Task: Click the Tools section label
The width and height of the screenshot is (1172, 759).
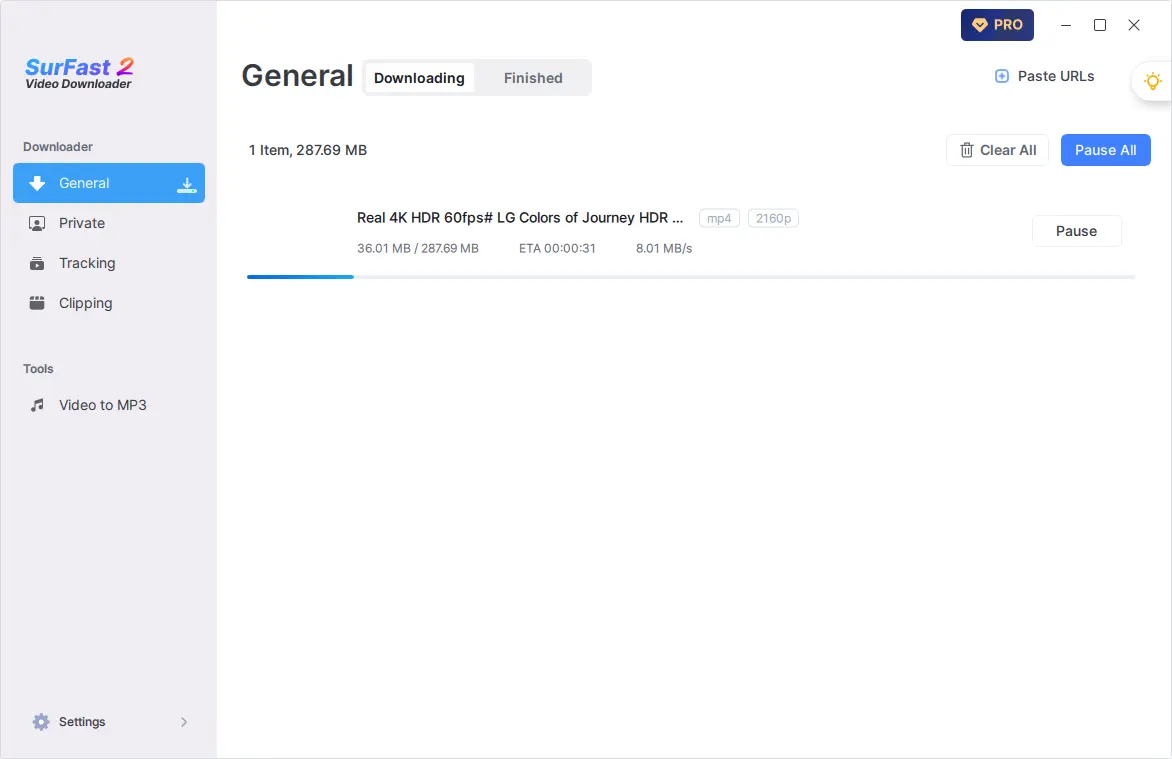Action: (38, 369)
